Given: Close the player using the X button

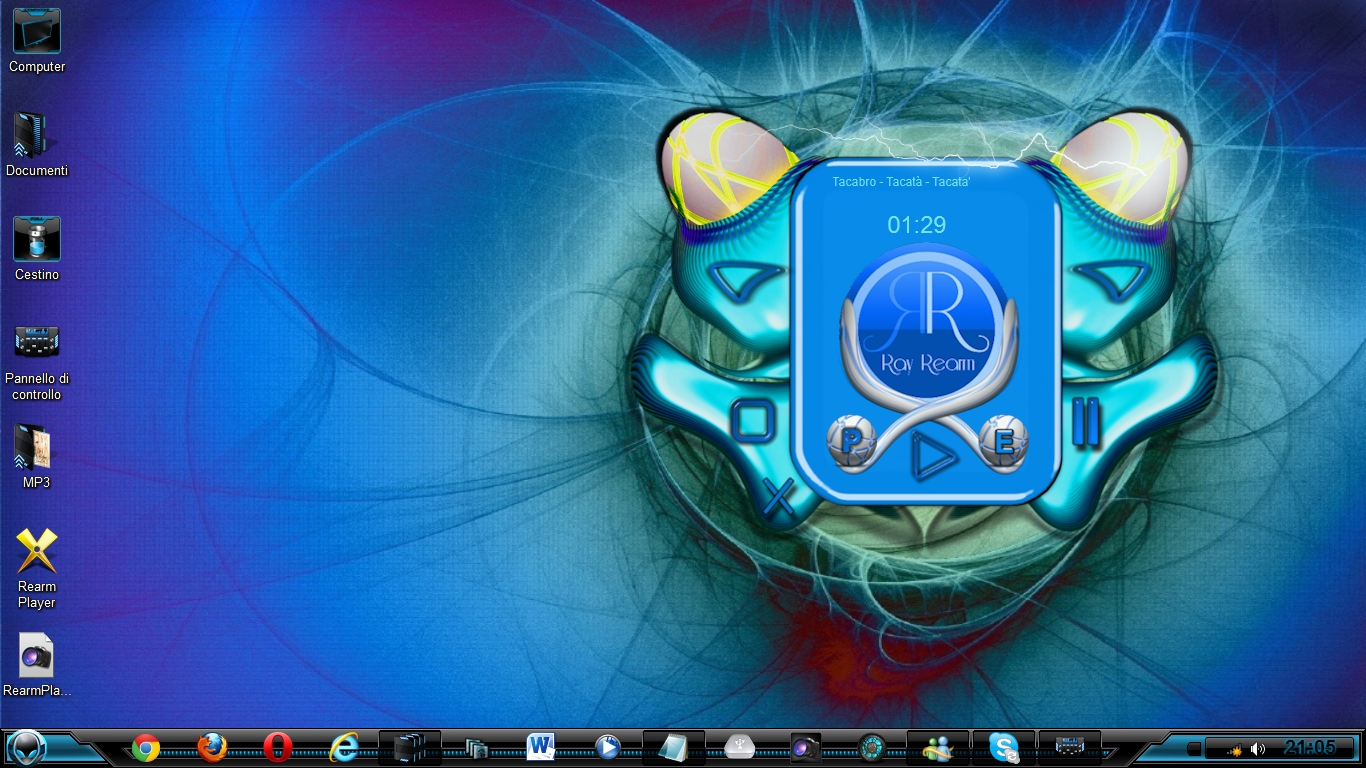Looking at the screenshot, I should 778,496.
